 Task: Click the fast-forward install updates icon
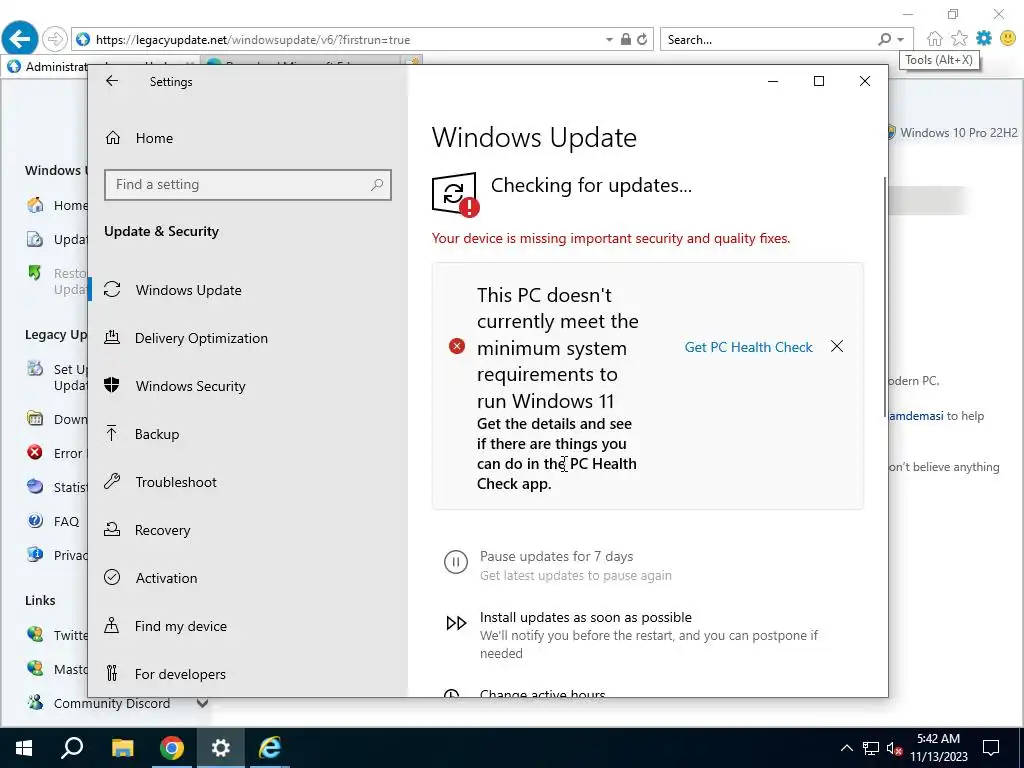point(456,623)
